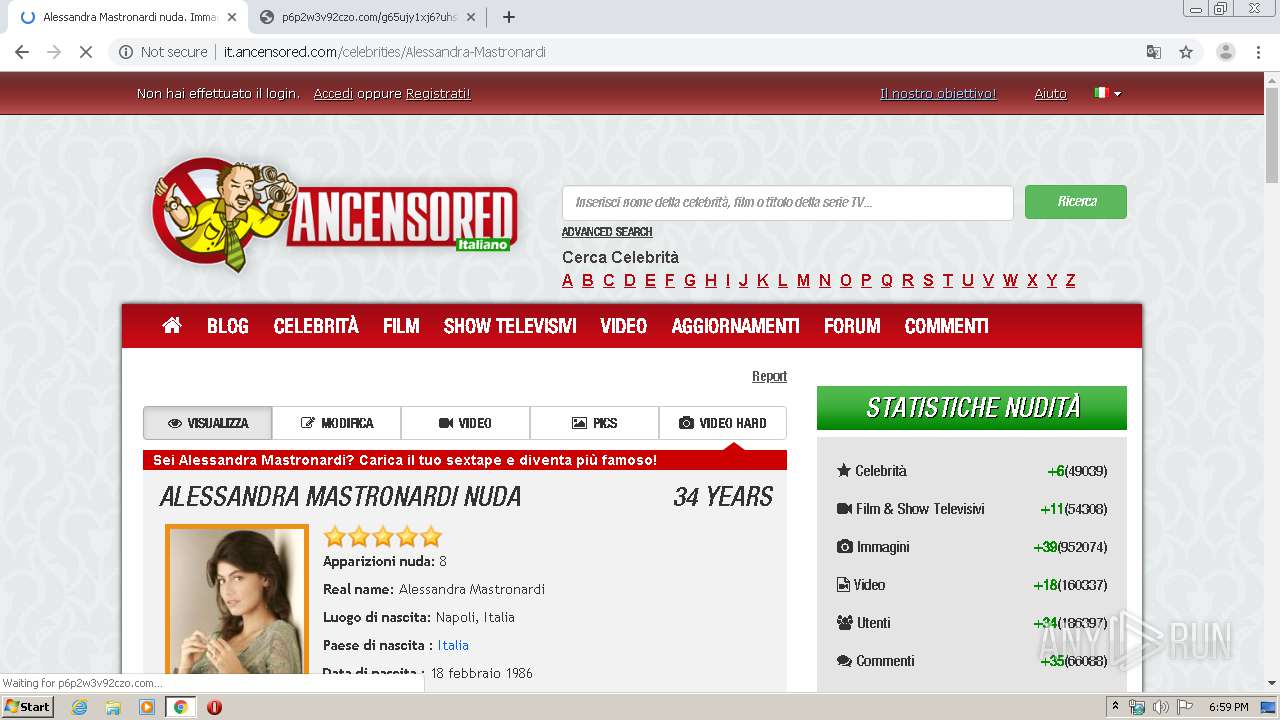The height and width of the screenshot is (720, 1280).
Task: Open the Chrome profile avatar icon
Action: pyautogui.click(x=1226, y=52)
